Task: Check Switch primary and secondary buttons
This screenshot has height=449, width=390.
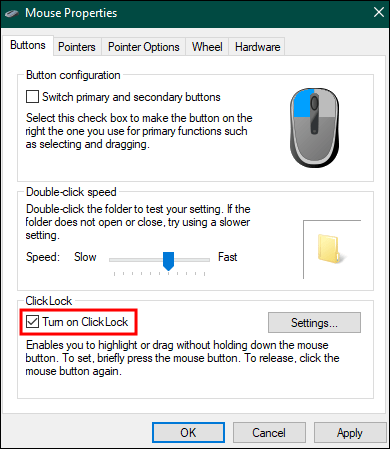Action: pyautogui.click(x=32, y=97)
